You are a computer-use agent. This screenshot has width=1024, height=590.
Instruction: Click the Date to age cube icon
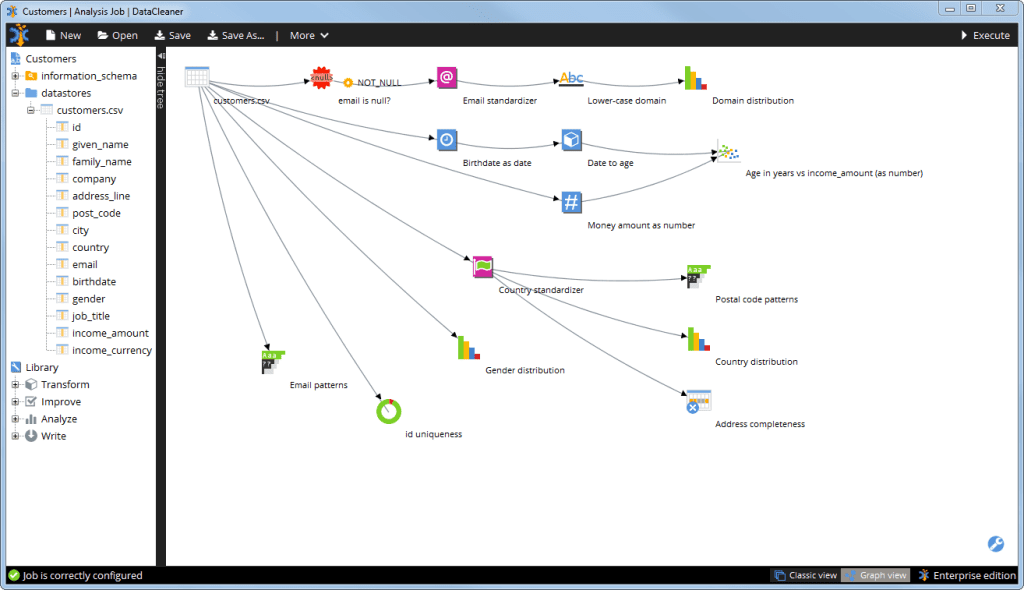(x=571, y=139)
